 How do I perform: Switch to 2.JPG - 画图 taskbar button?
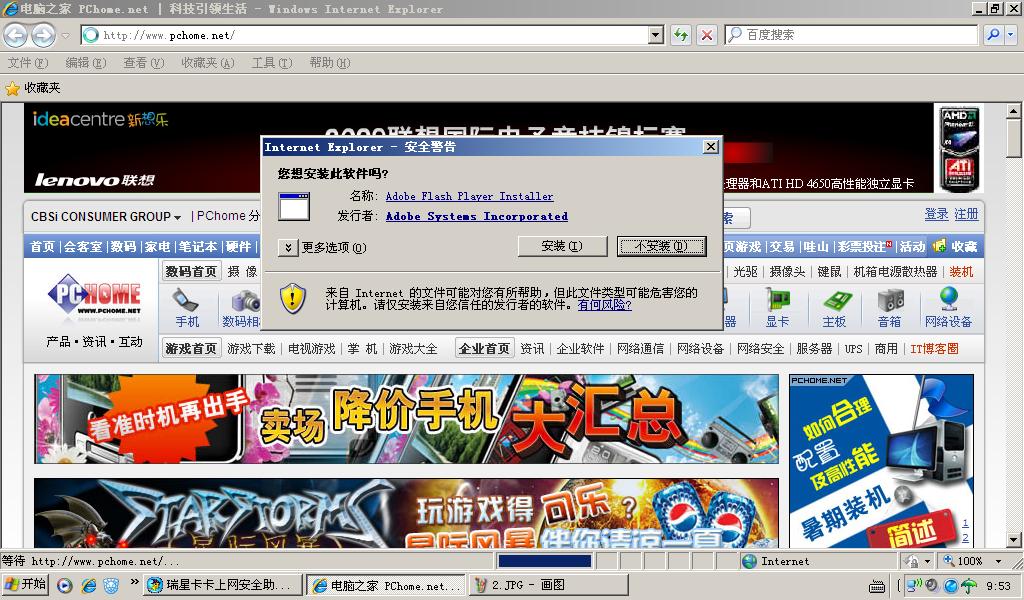coord(549,585)
